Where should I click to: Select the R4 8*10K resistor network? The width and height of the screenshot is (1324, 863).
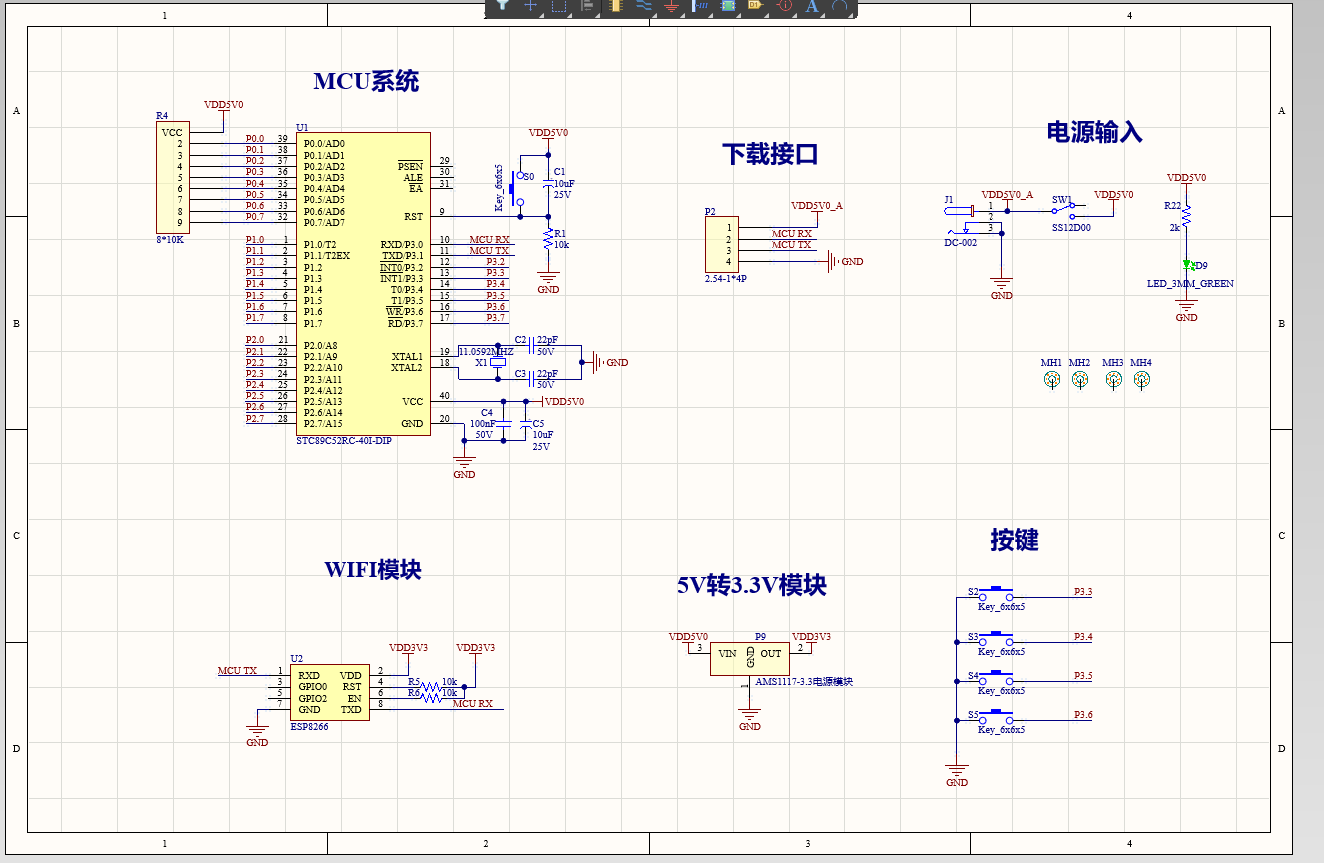click(172, 177)
